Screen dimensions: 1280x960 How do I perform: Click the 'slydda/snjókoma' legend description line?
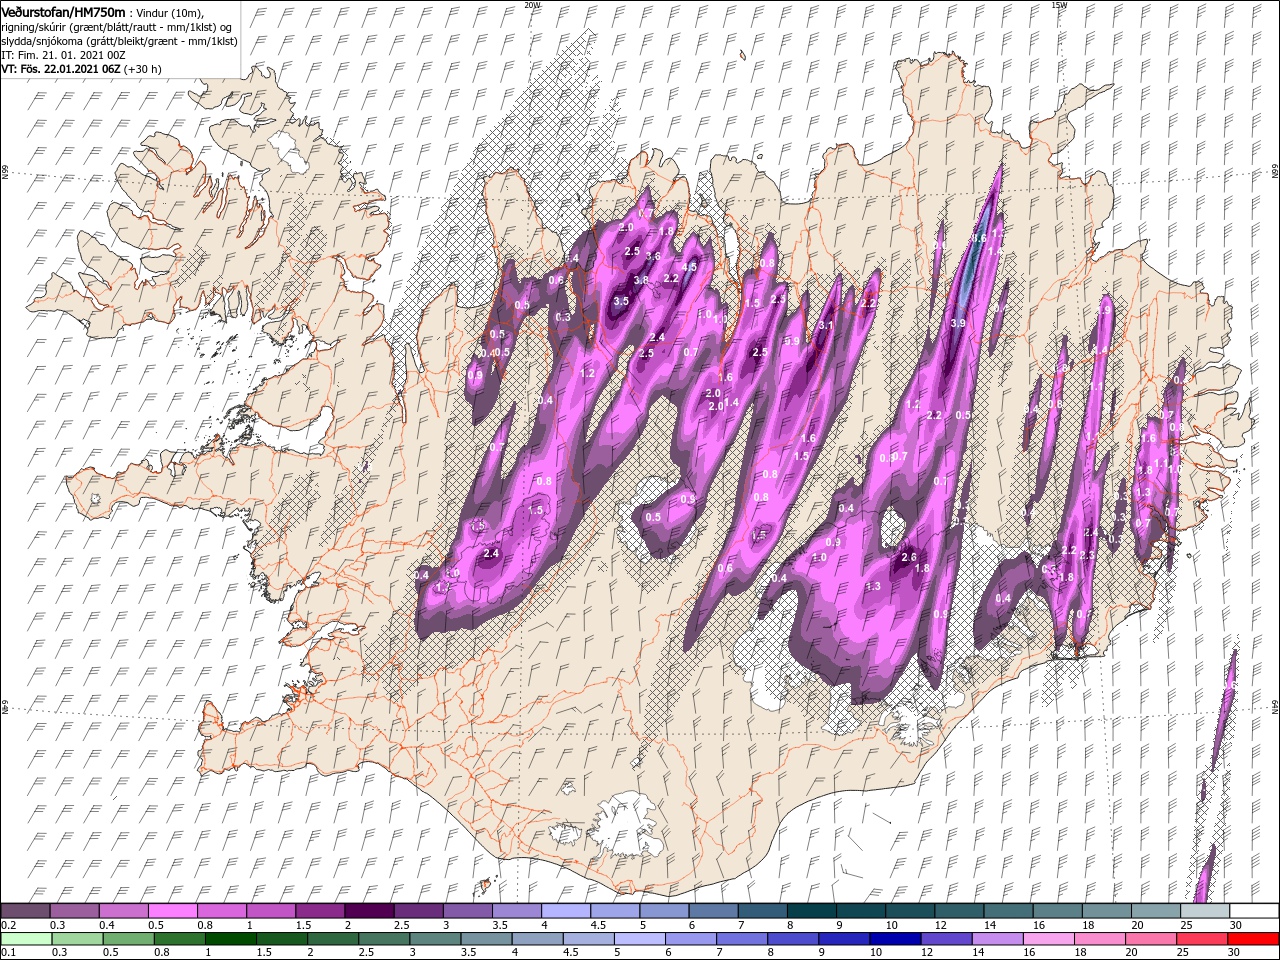pos(119,40)
